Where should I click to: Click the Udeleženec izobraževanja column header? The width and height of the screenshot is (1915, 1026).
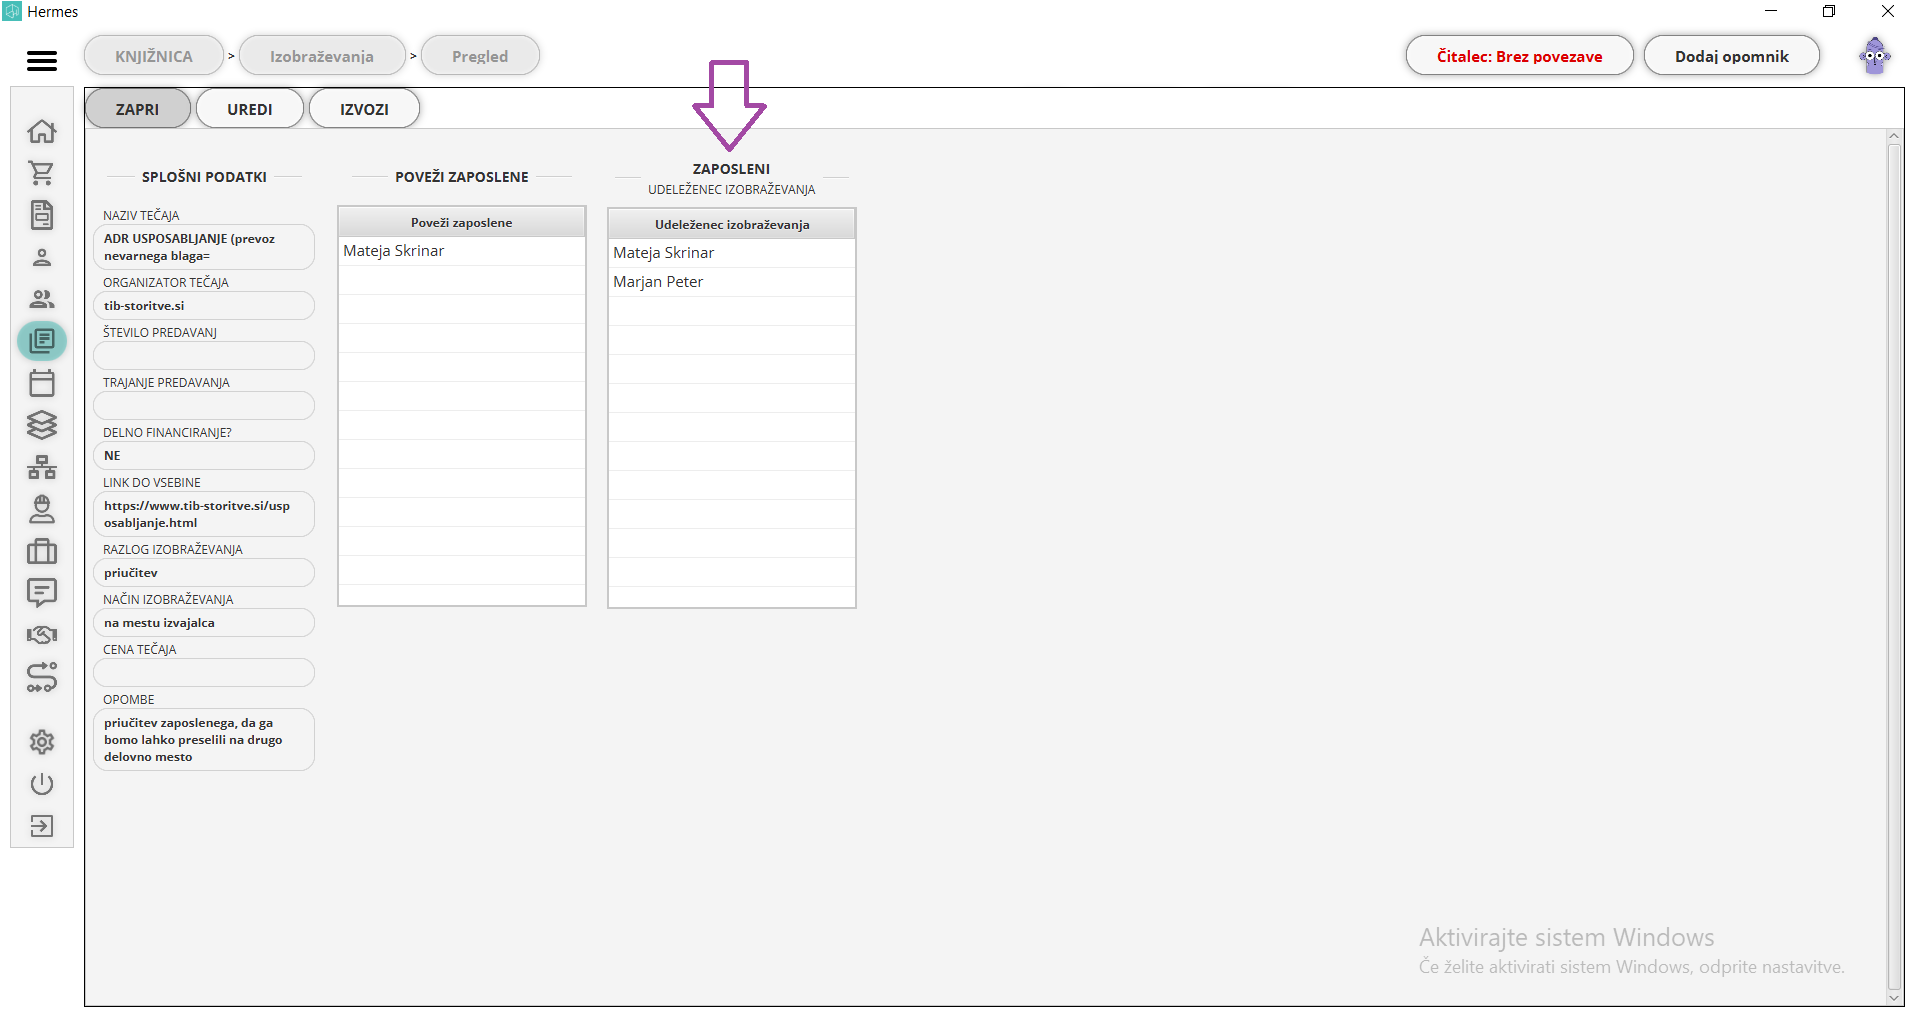click(x=732, y=224)
